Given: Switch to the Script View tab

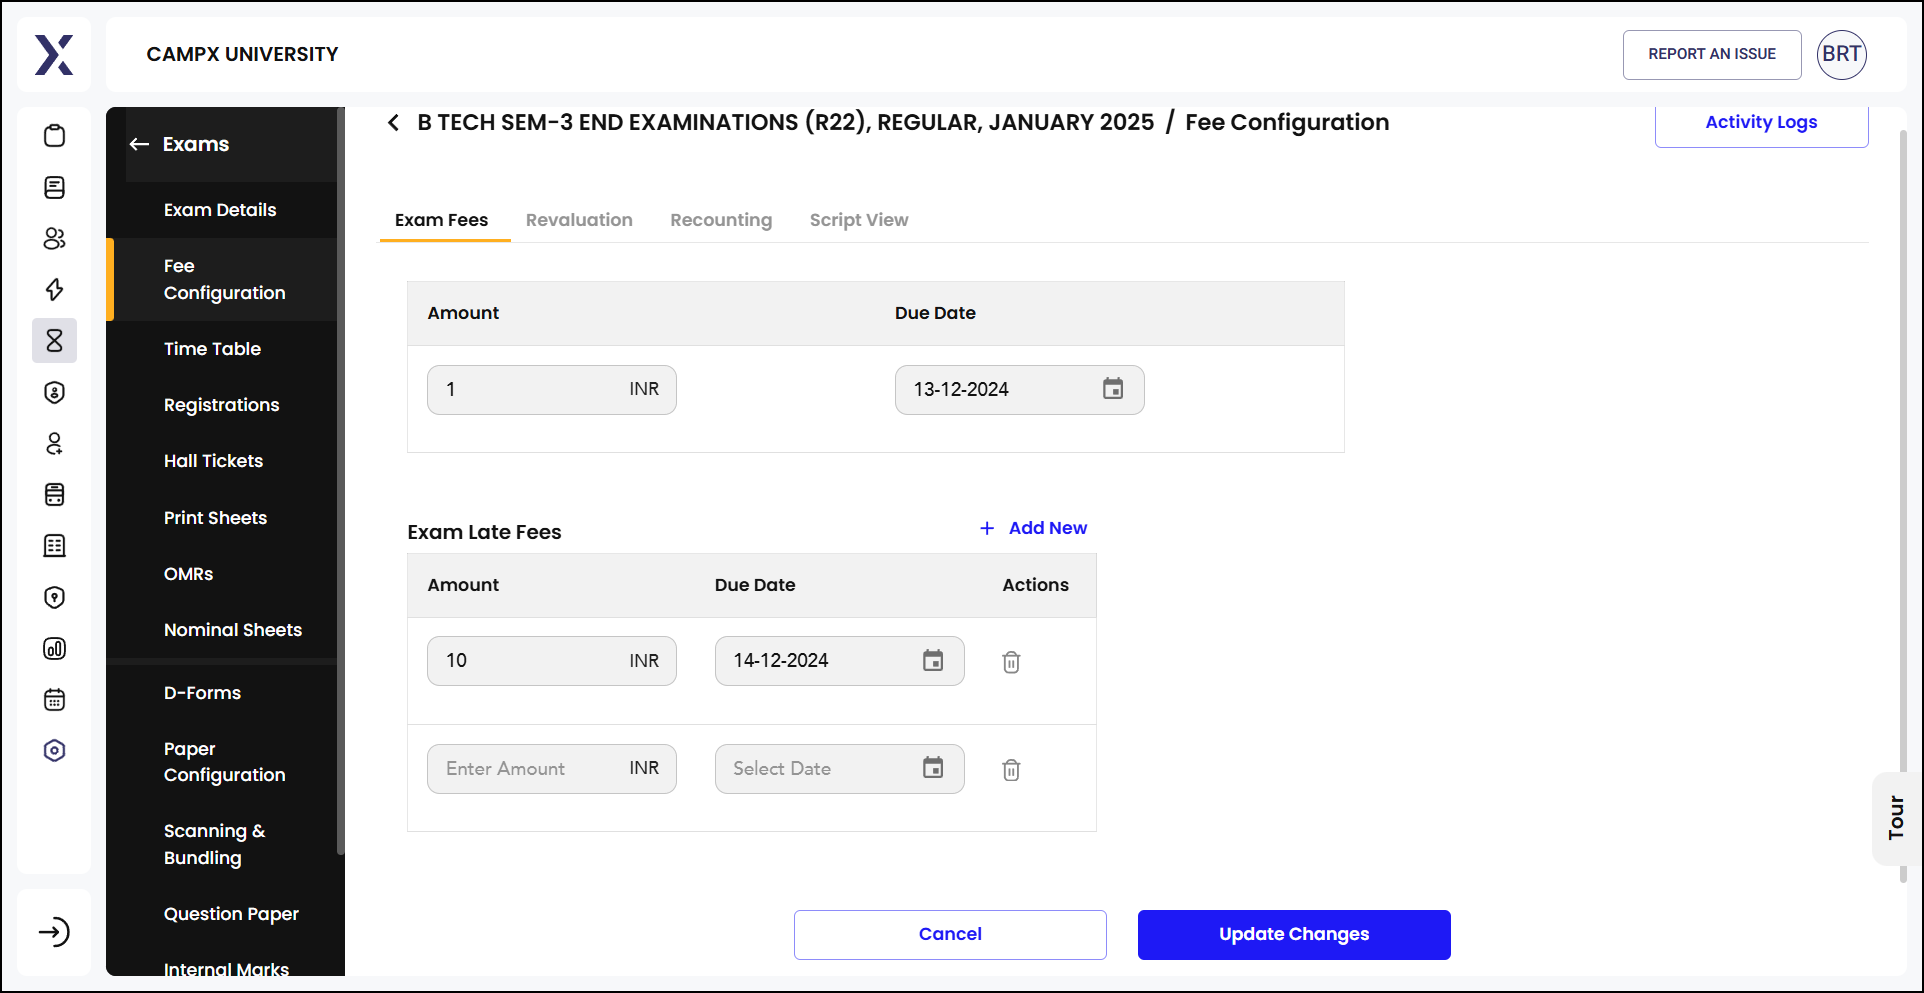Looking at the screenshot, I should 859,220.
